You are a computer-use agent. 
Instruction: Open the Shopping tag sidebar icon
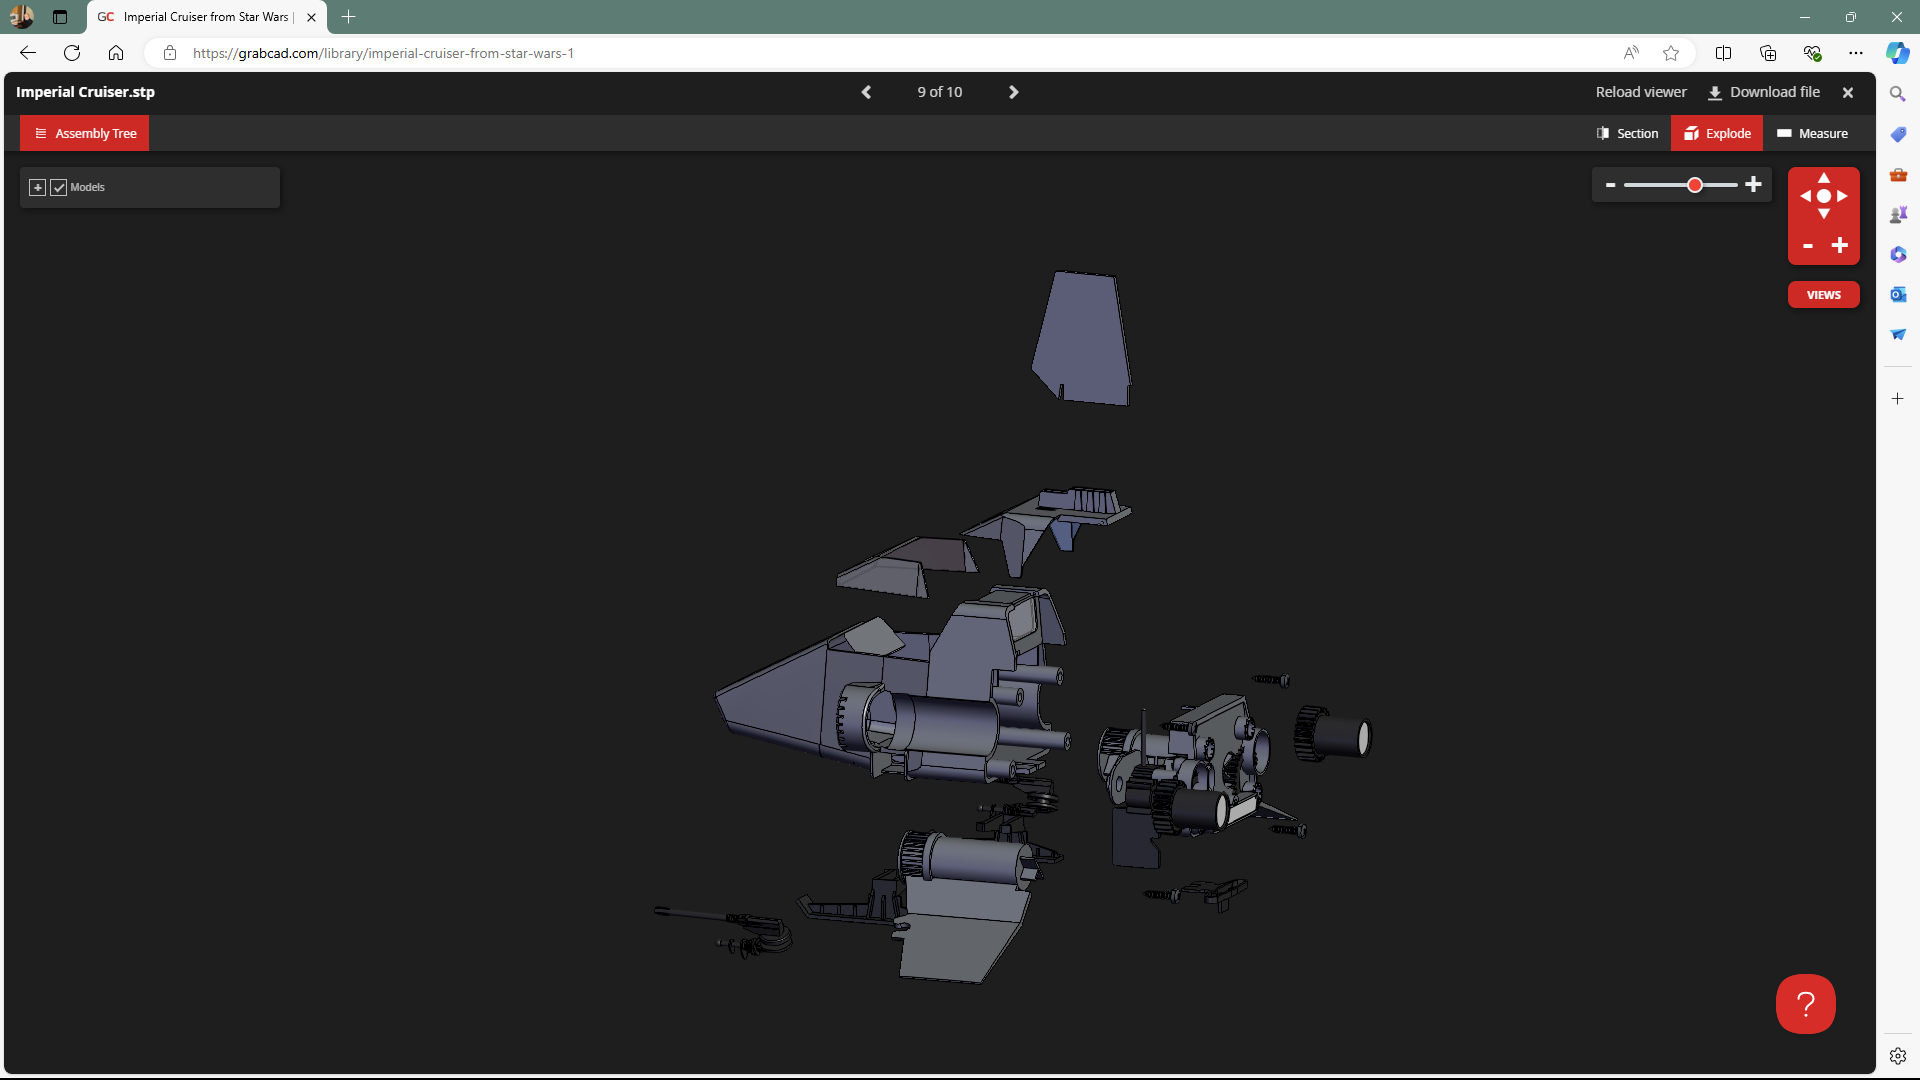(x=1898, y=134)
